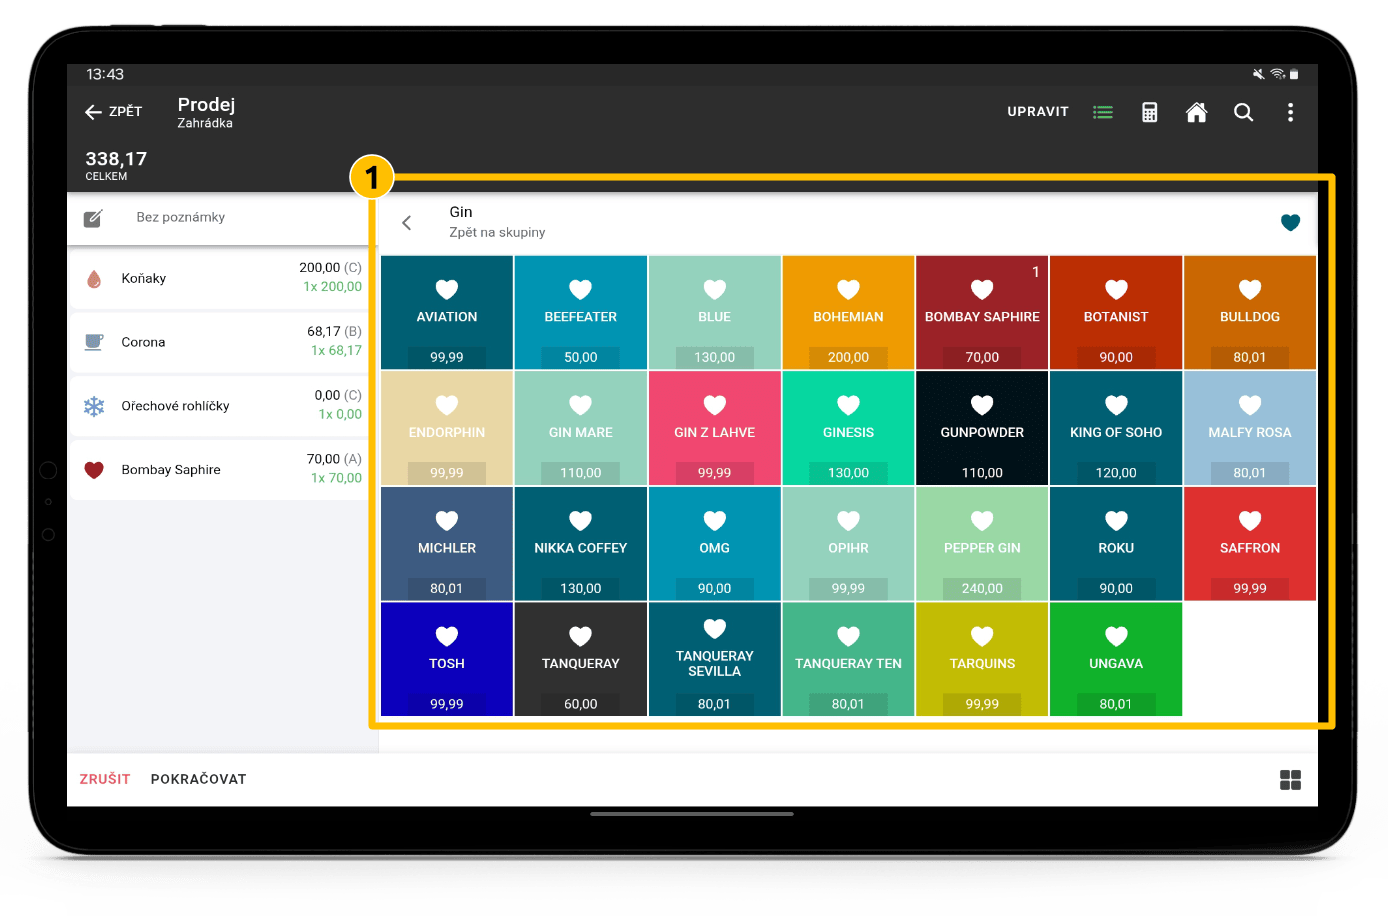Cancel the sale with ZRUŠIT

pos(105,779)
